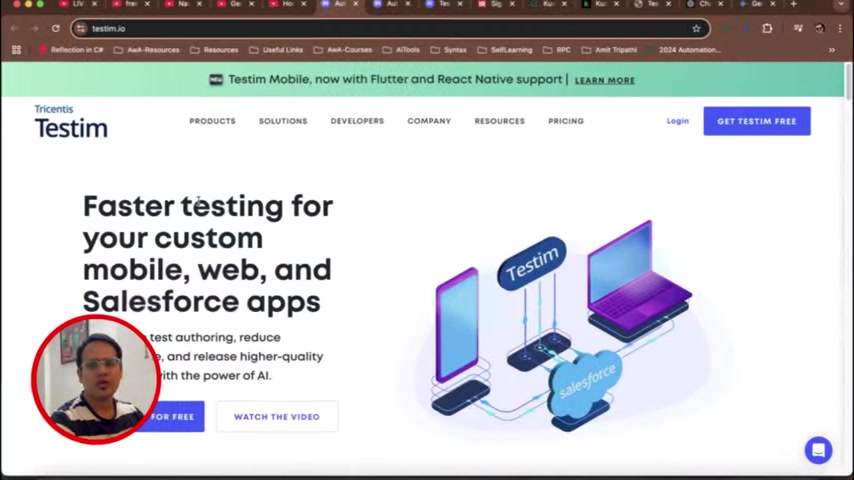Click the Tricentis Testim logo
Screen dimensions: 854x480
(71, 121)
